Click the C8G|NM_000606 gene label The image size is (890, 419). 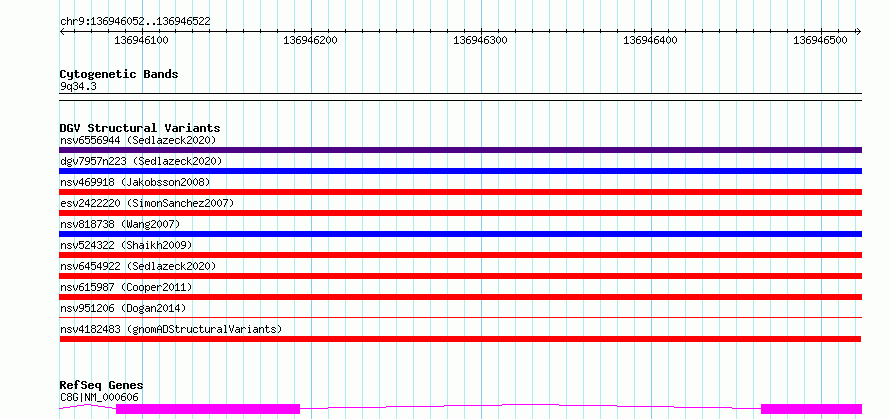pyautogui.click(x=99, y=397)
